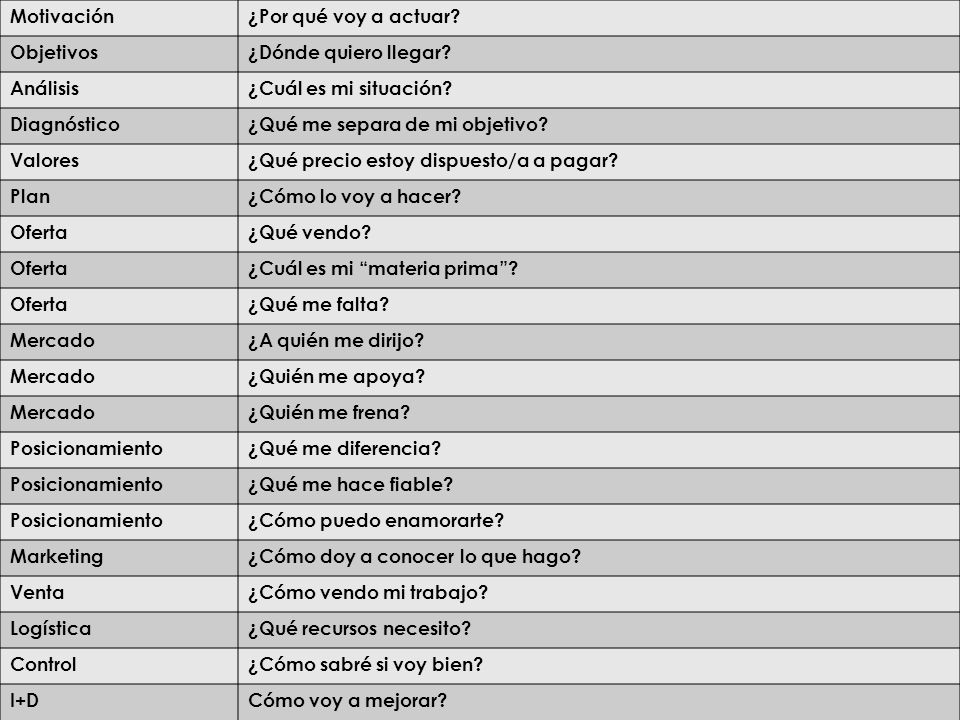Click the Motivación cell
This screenshot has width=960, height=720.
119,17
